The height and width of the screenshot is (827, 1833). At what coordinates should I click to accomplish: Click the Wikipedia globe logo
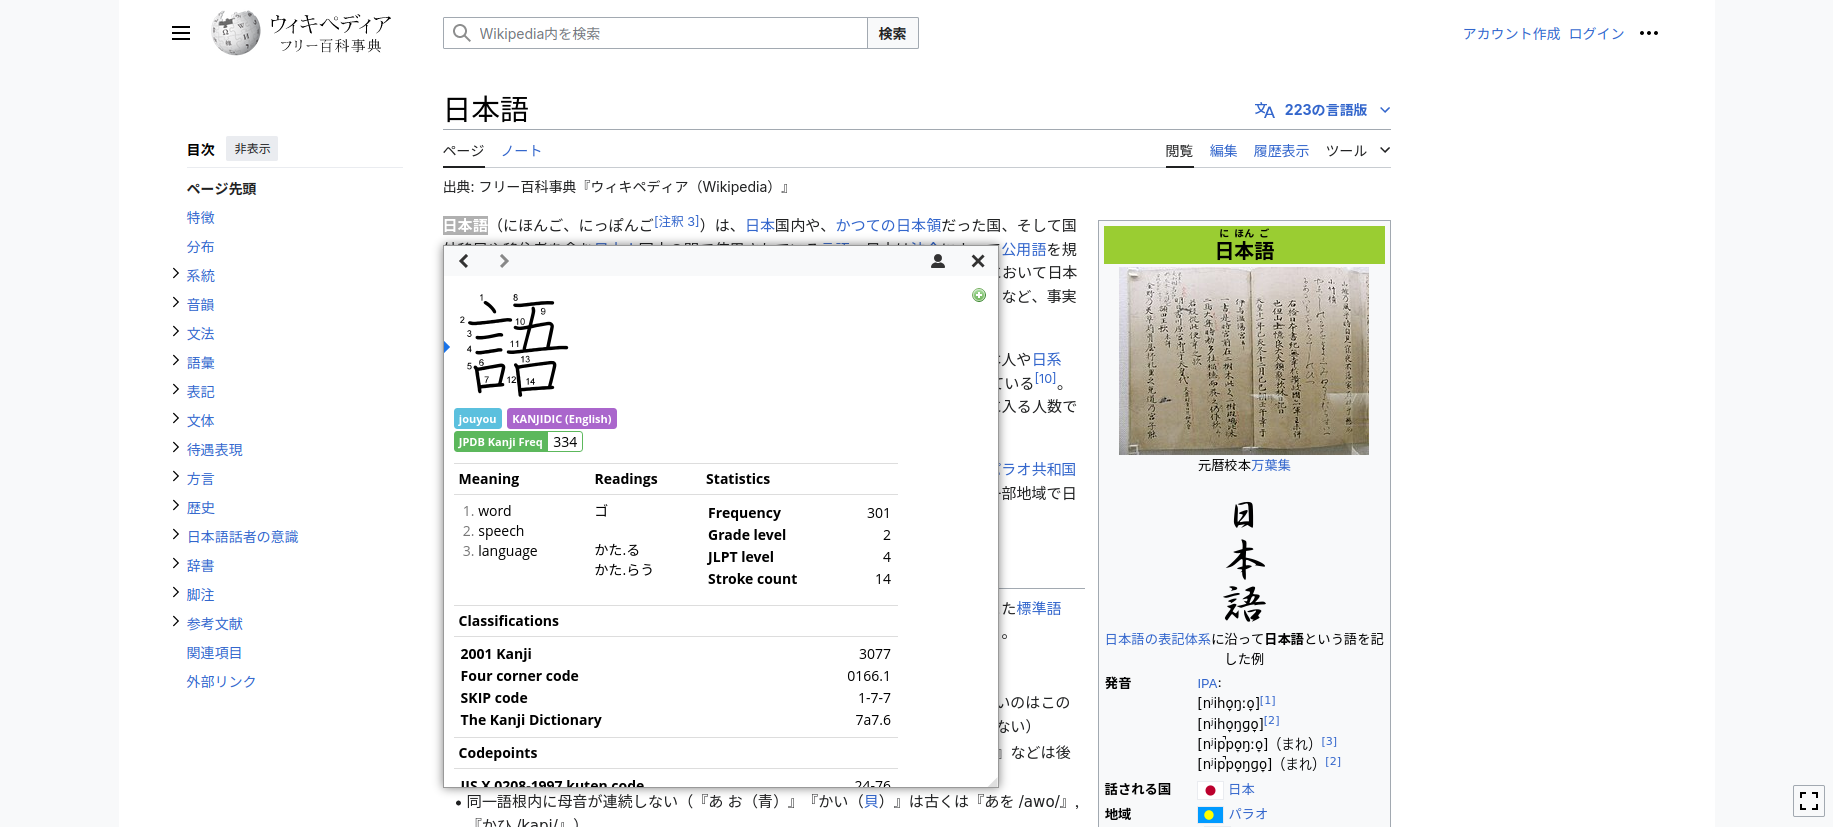[236, 33]
